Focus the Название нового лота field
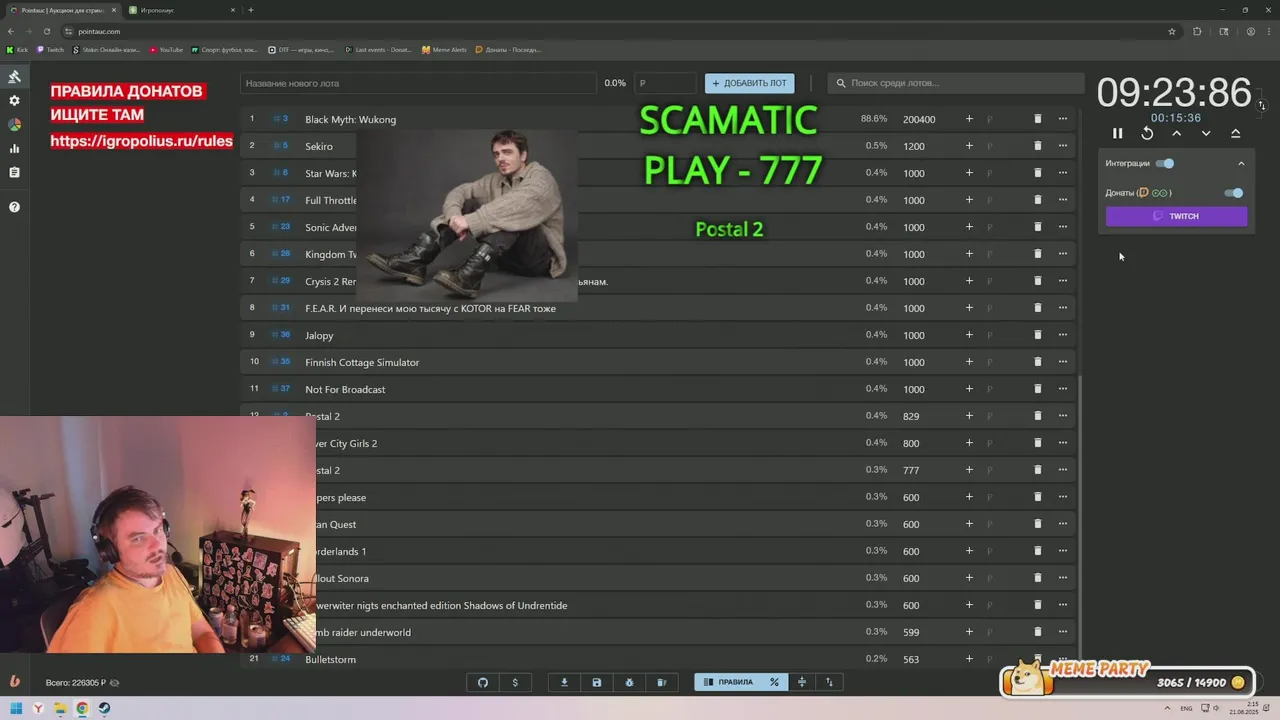The height and width of the screenshot is (720, 1280). tap(418, 83)
